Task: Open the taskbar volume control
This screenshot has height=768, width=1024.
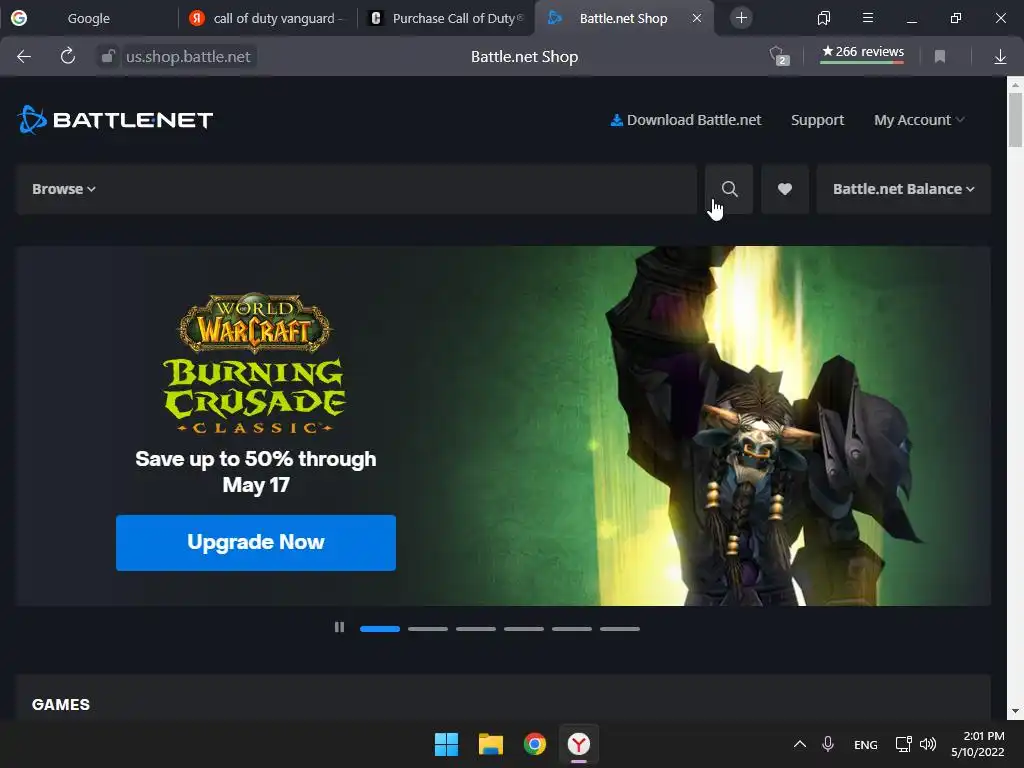Action: [928, 744]
